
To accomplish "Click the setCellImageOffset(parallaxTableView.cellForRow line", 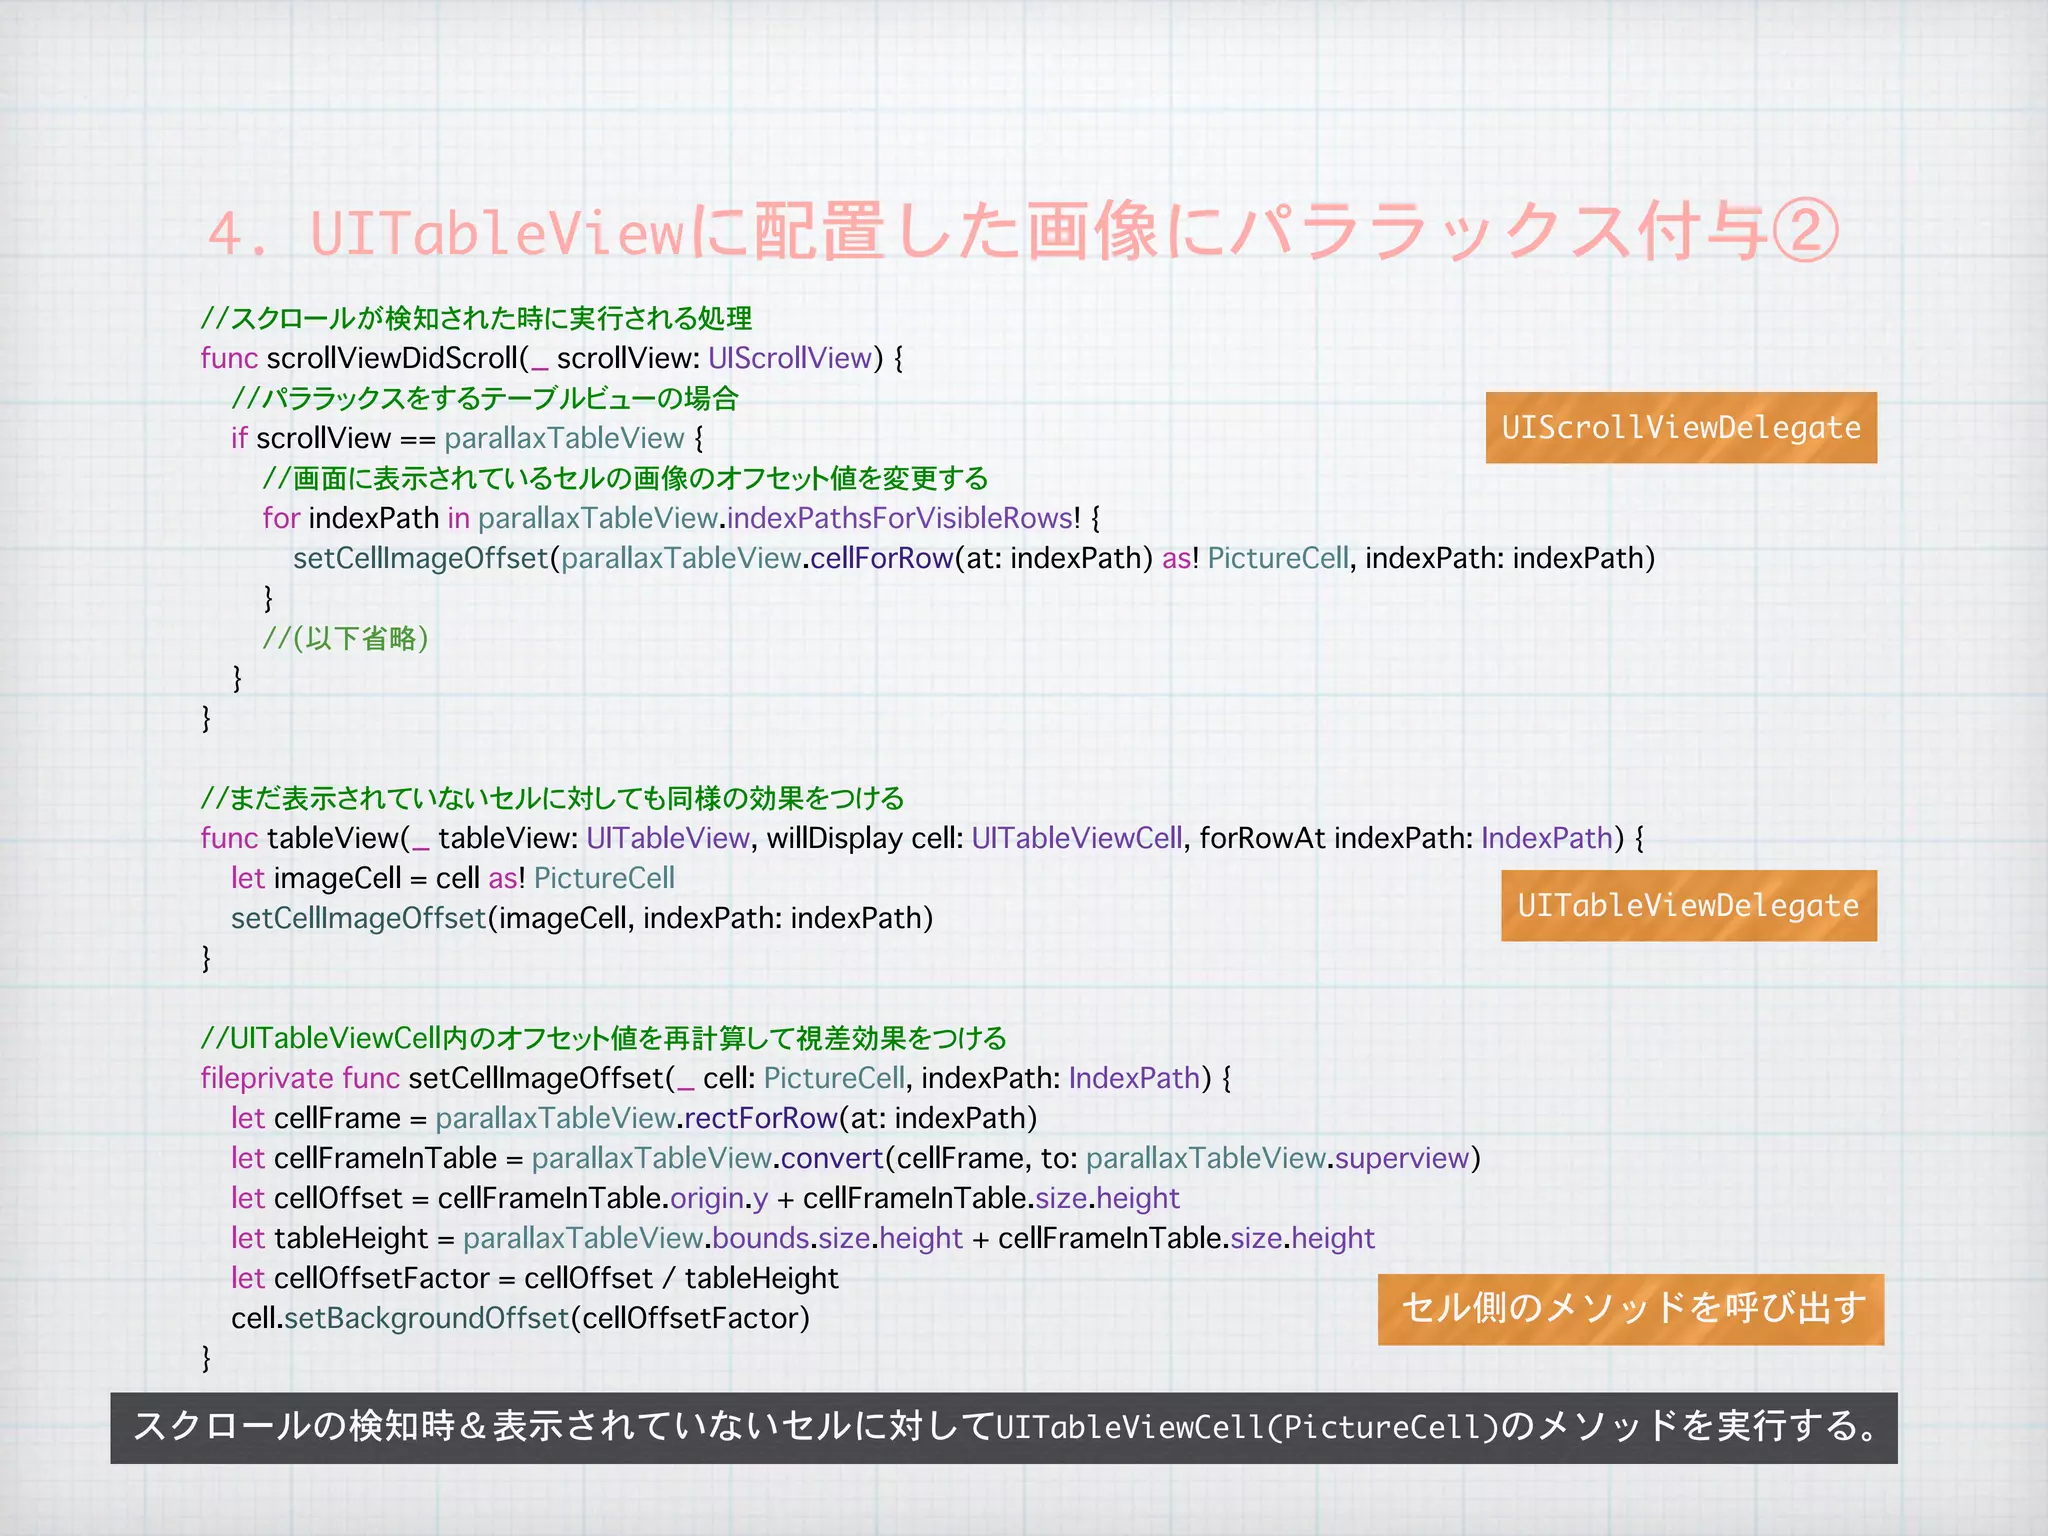I will [x=974, y=558].
